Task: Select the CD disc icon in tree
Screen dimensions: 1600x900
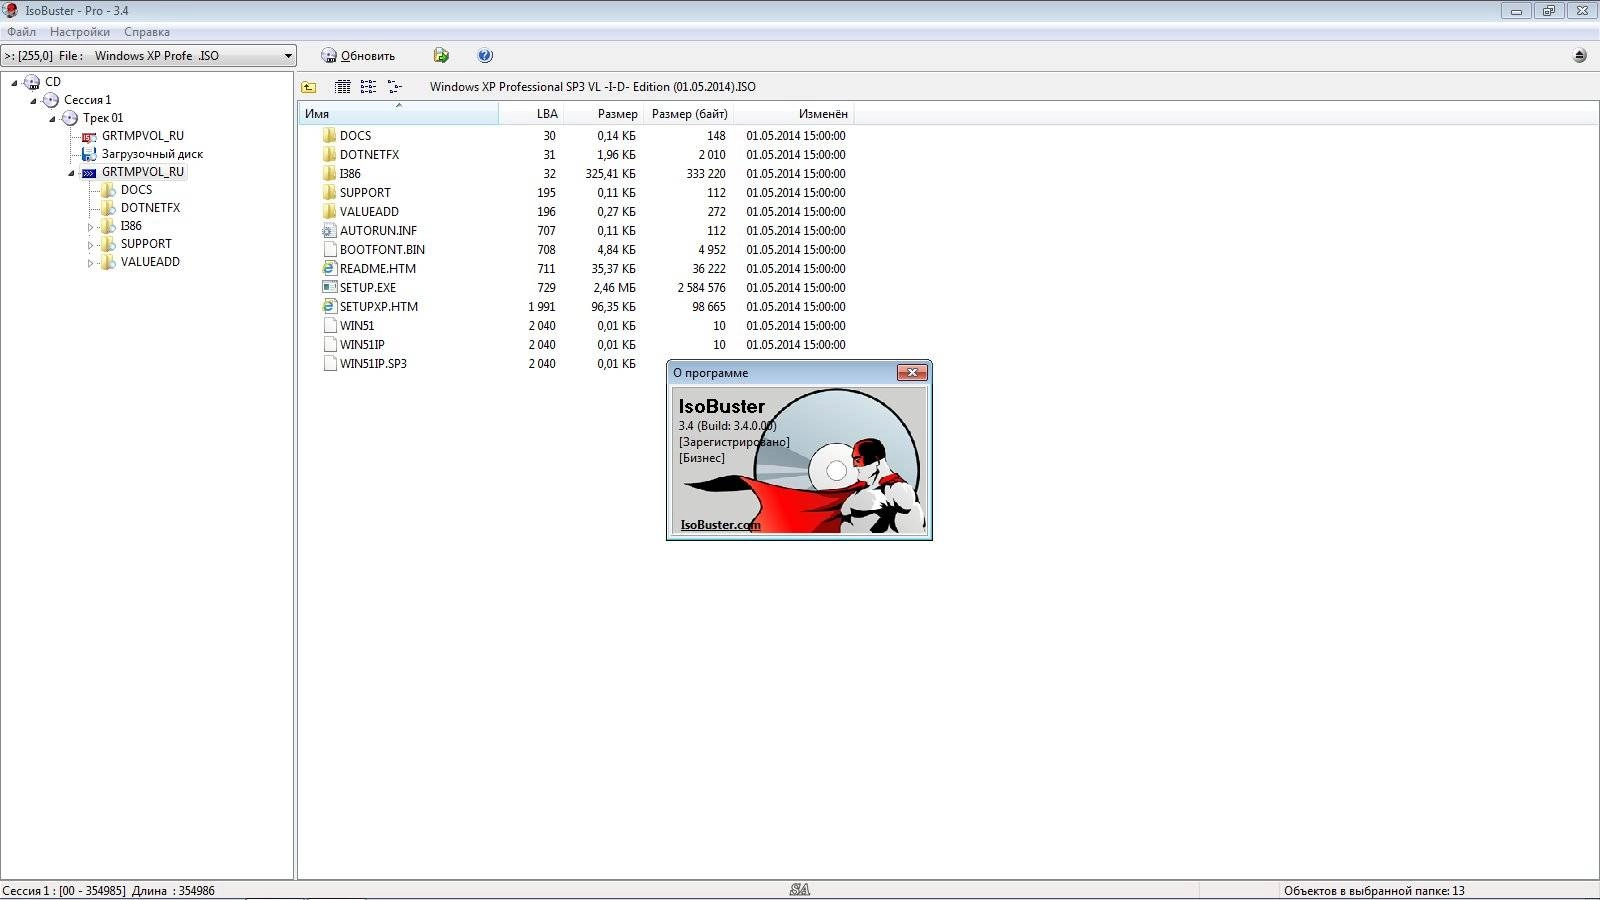Action: [32, 82]
